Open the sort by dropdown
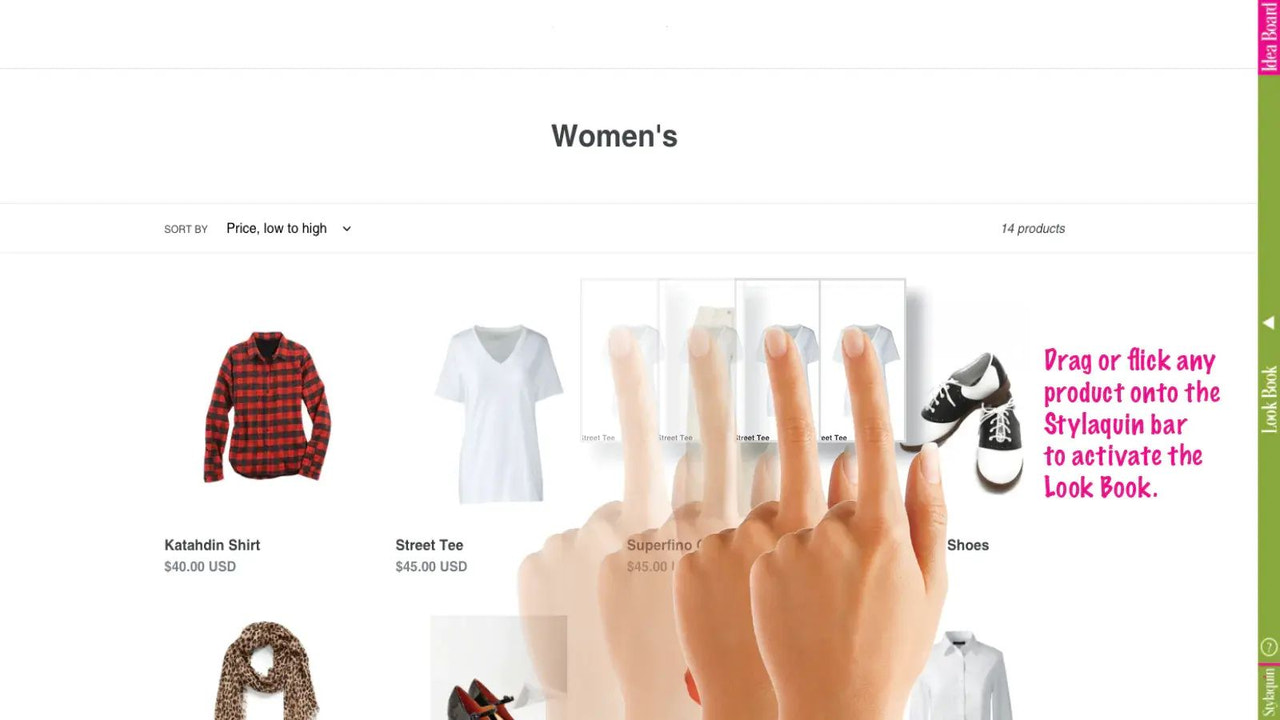Image resolution: width=1280 pixels, height=720 pixels. (289, 229)
